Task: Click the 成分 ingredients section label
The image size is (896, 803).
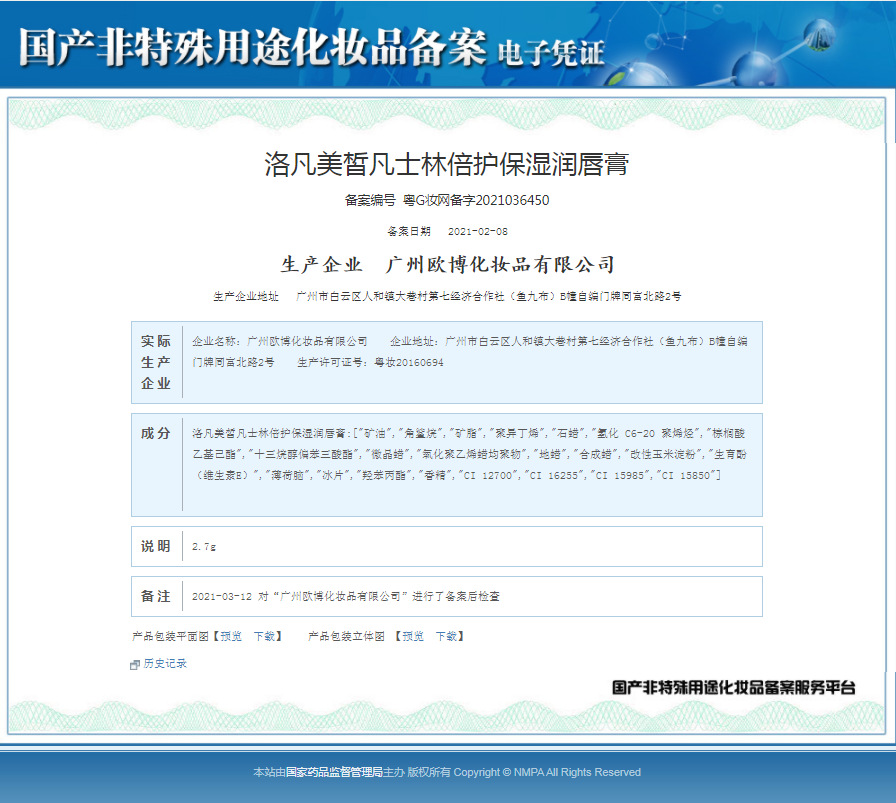Action: [156, 433]
